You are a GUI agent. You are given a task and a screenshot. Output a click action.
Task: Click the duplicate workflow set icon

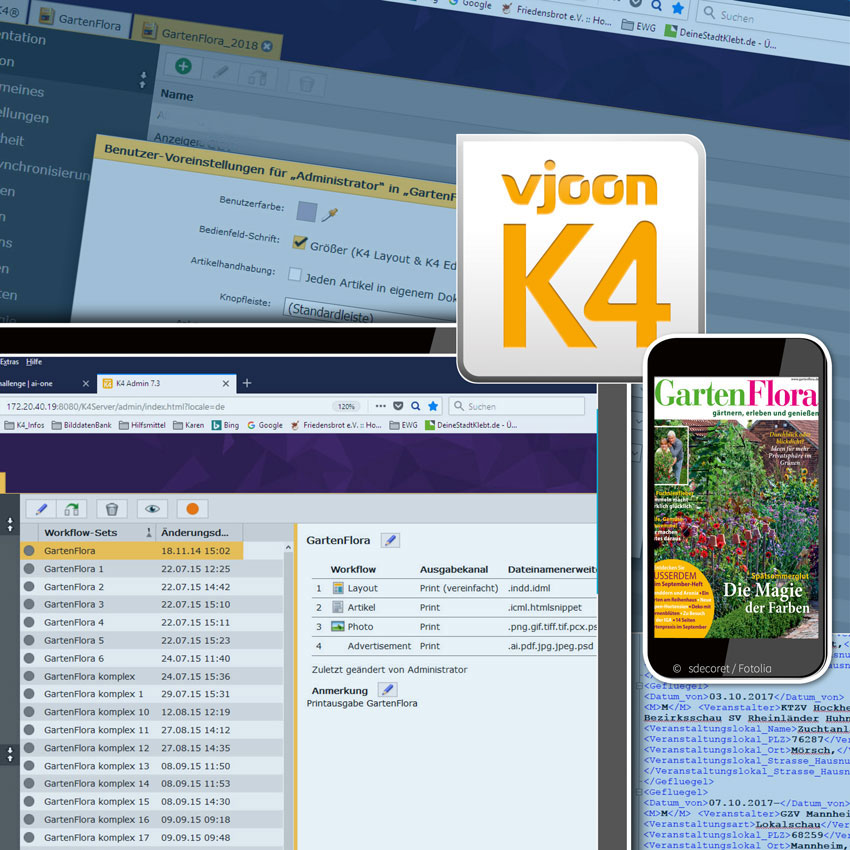coord(73,509)
